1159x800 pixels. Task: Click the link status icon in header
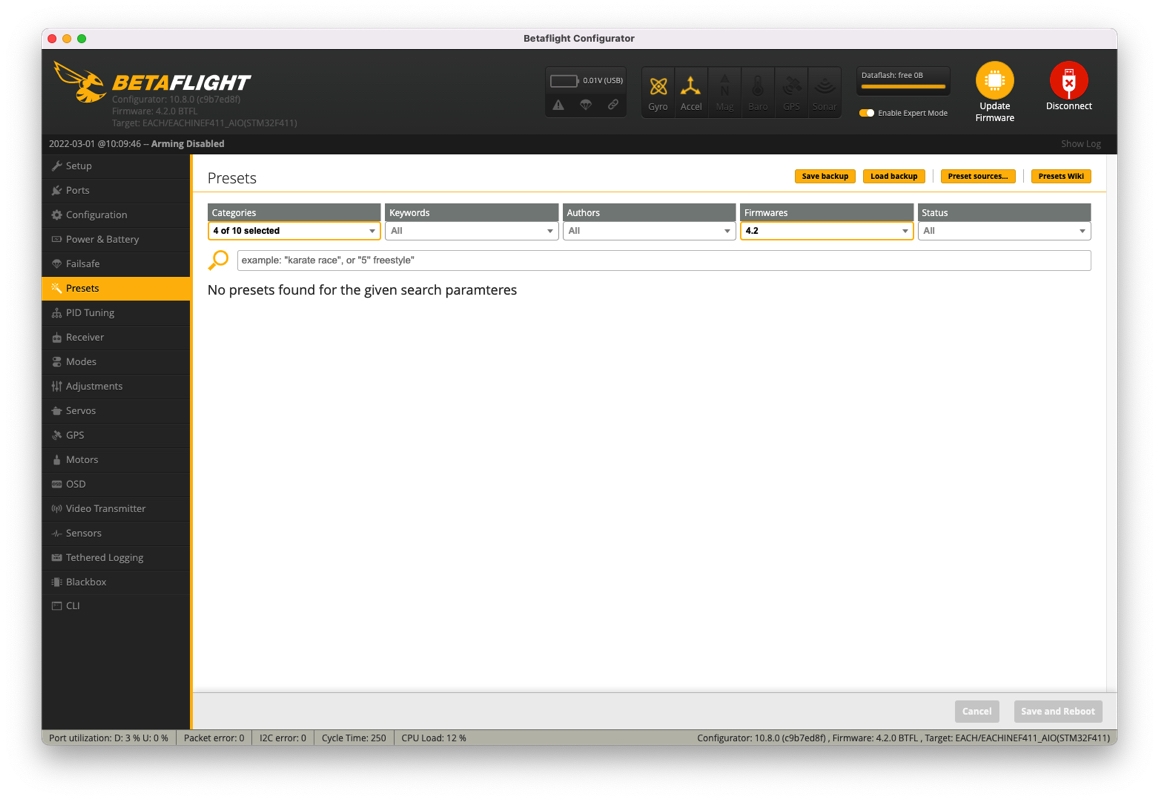pos(613,105)
